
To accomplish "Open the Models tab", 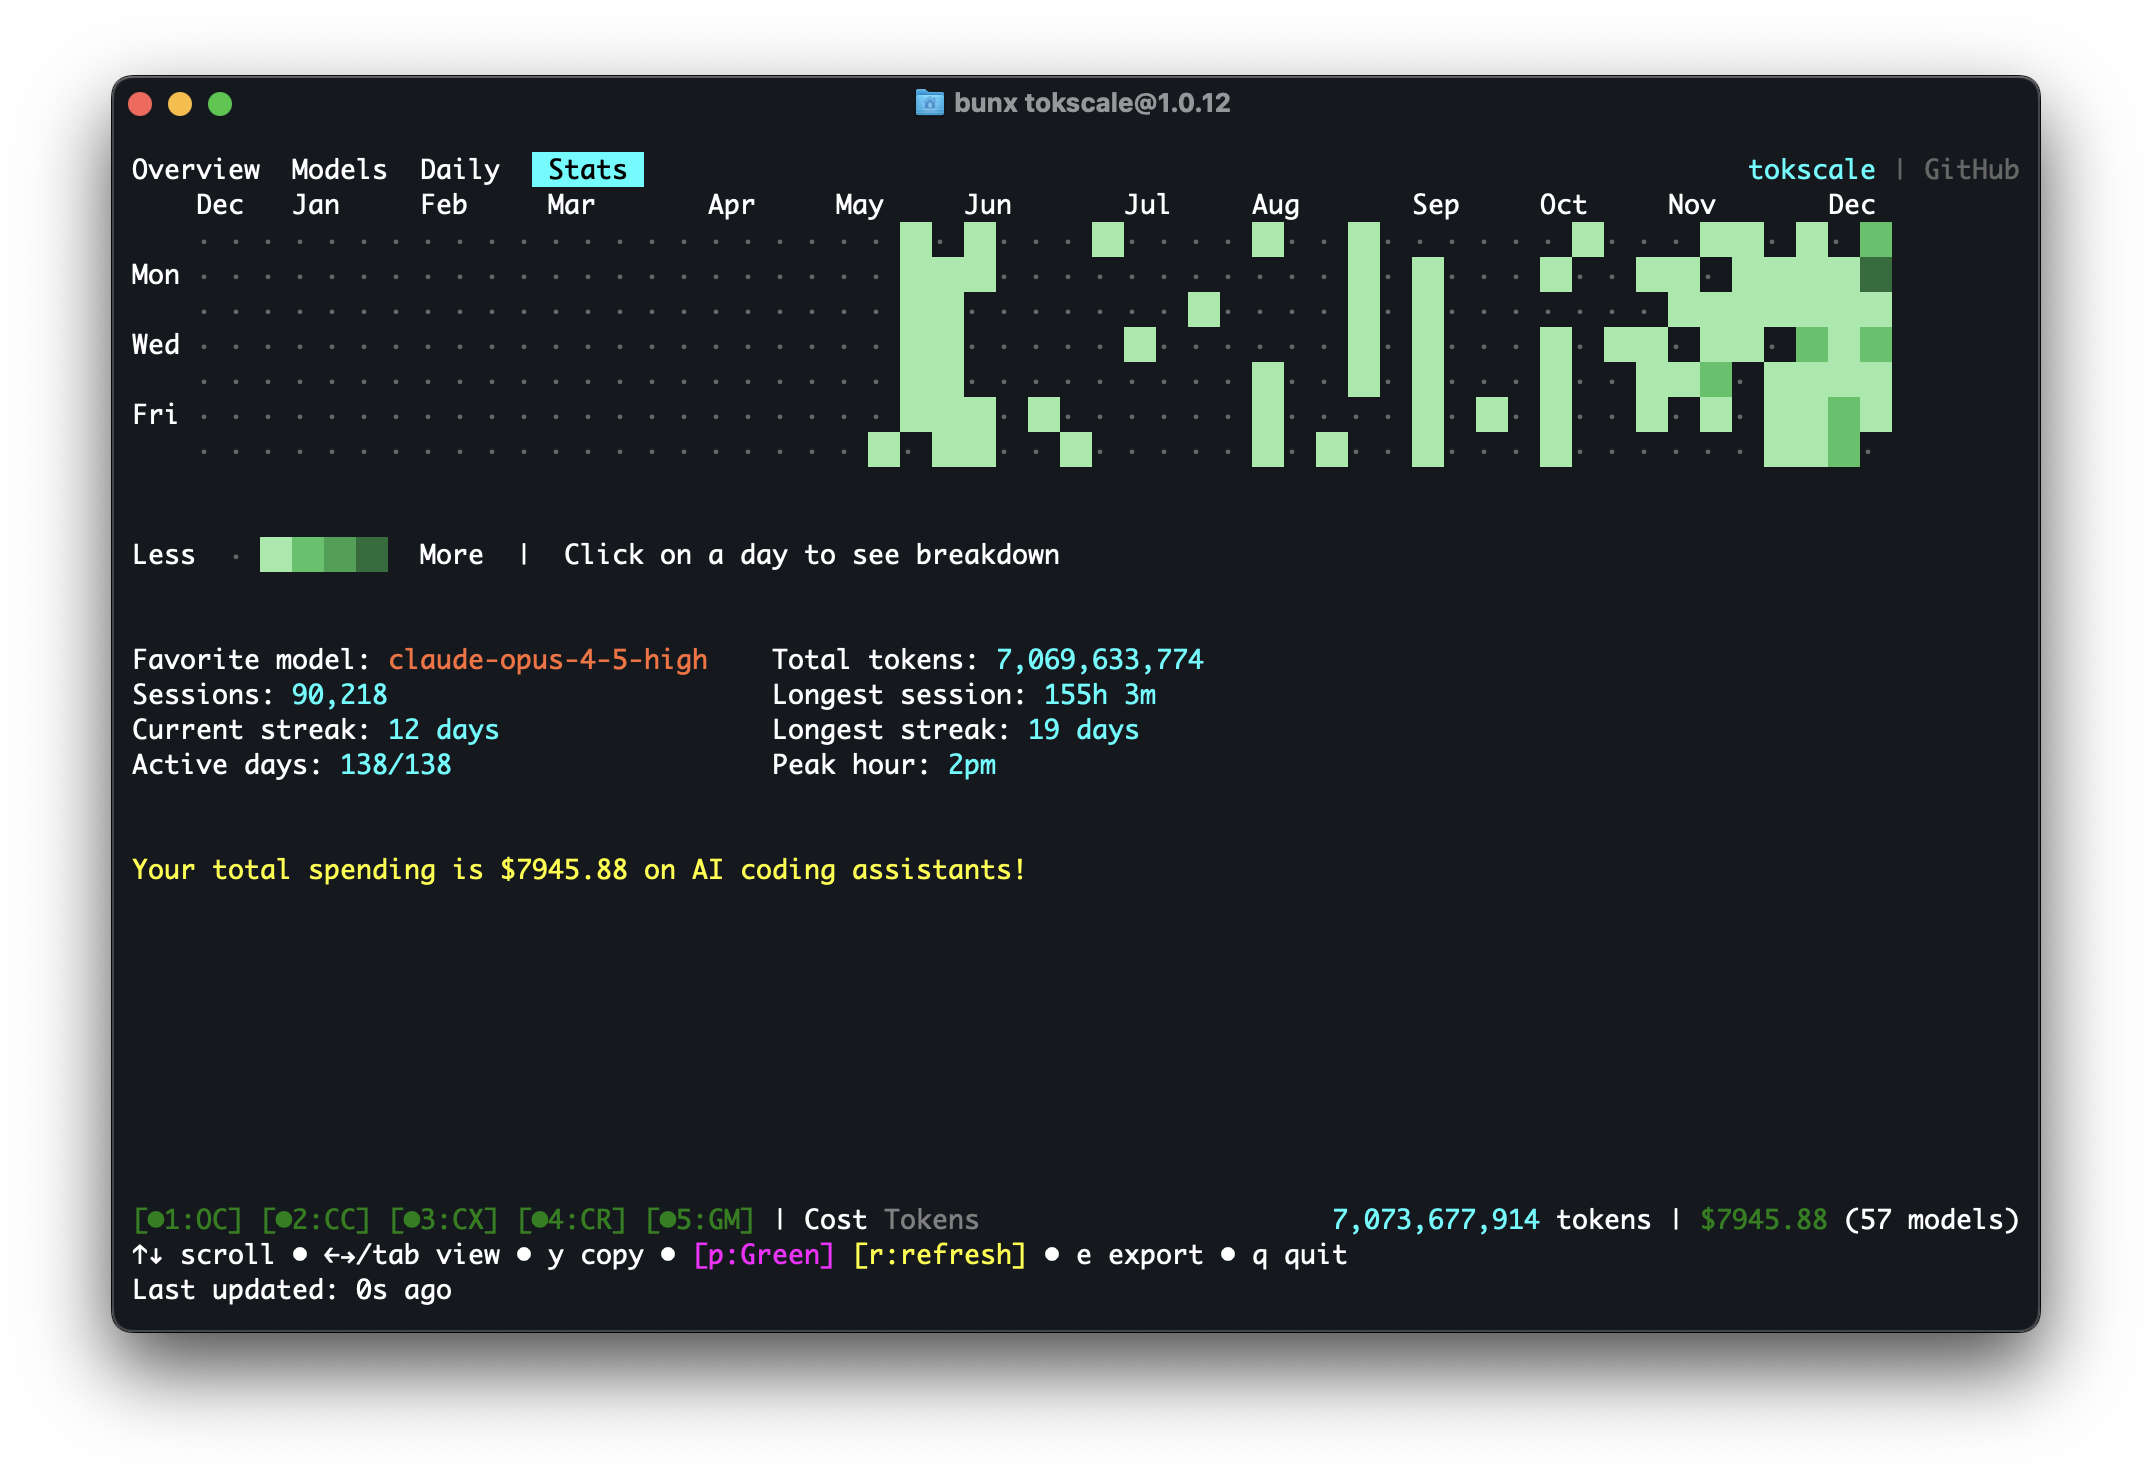I will (338, 169).
